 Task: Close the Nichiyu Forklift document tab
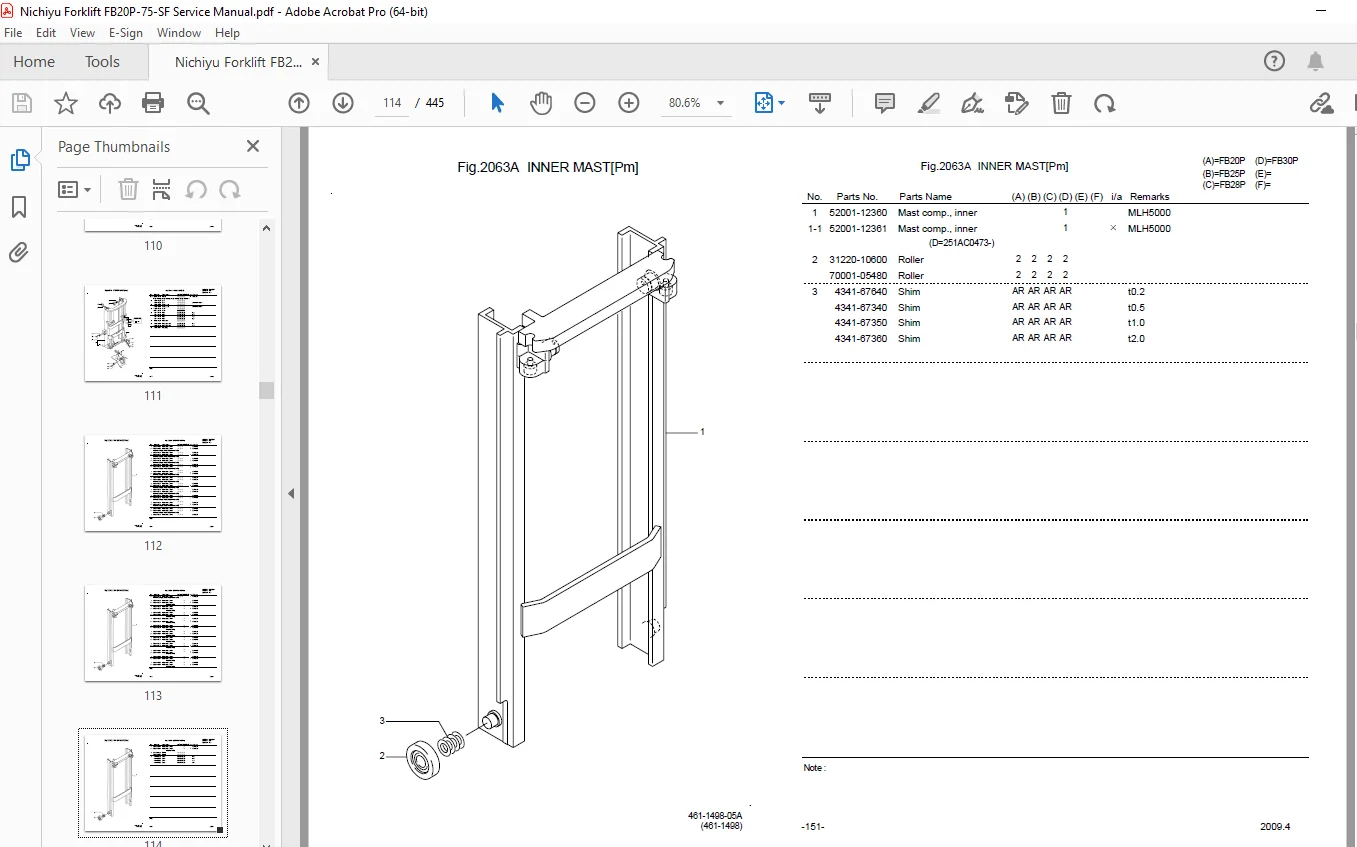coord(316,62)
